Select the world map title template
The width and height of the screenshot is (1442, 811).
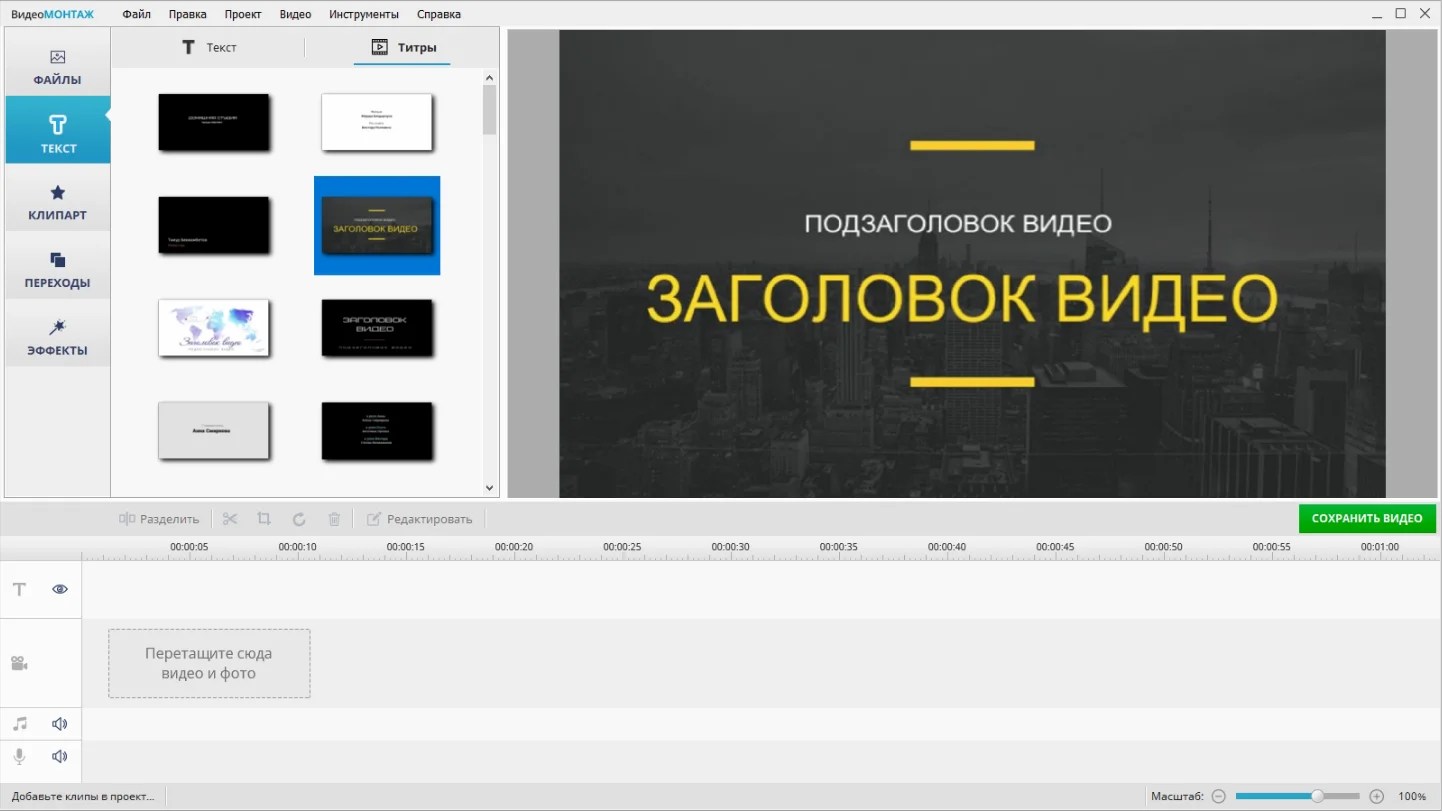[x=214, y=328]
